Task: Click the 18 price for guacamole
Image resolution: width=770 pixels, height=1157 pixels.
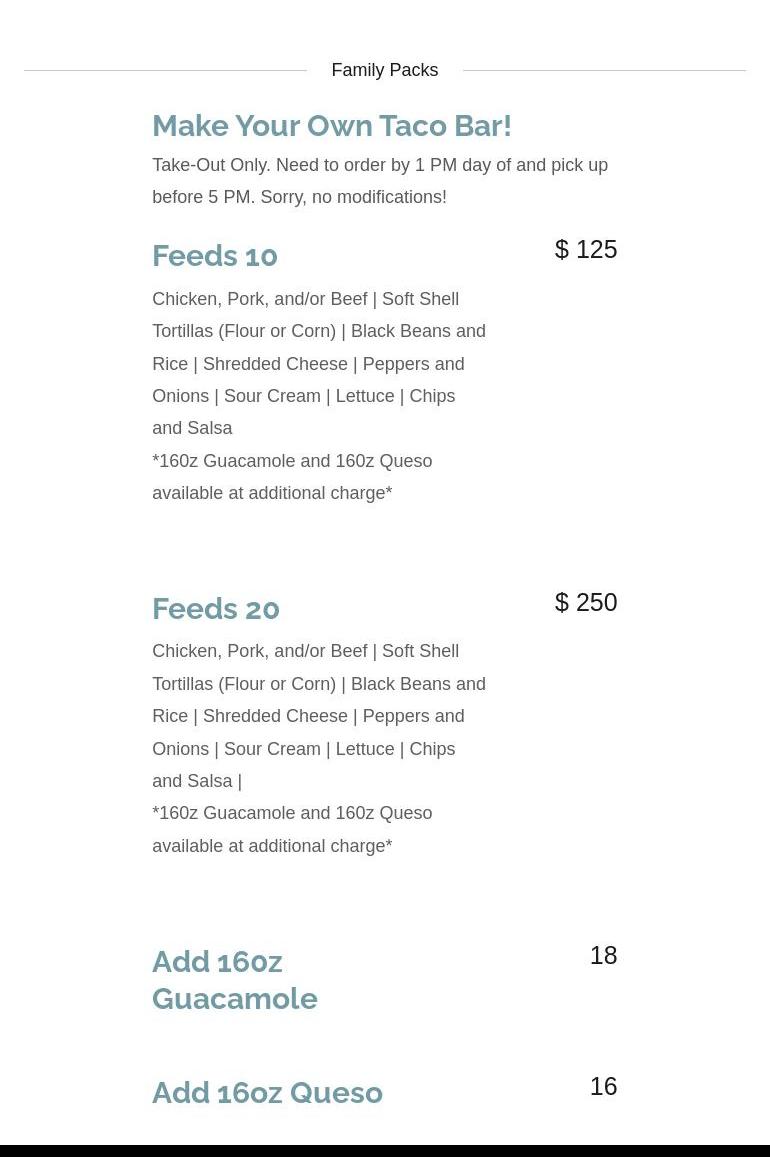Action: [603, 956]
